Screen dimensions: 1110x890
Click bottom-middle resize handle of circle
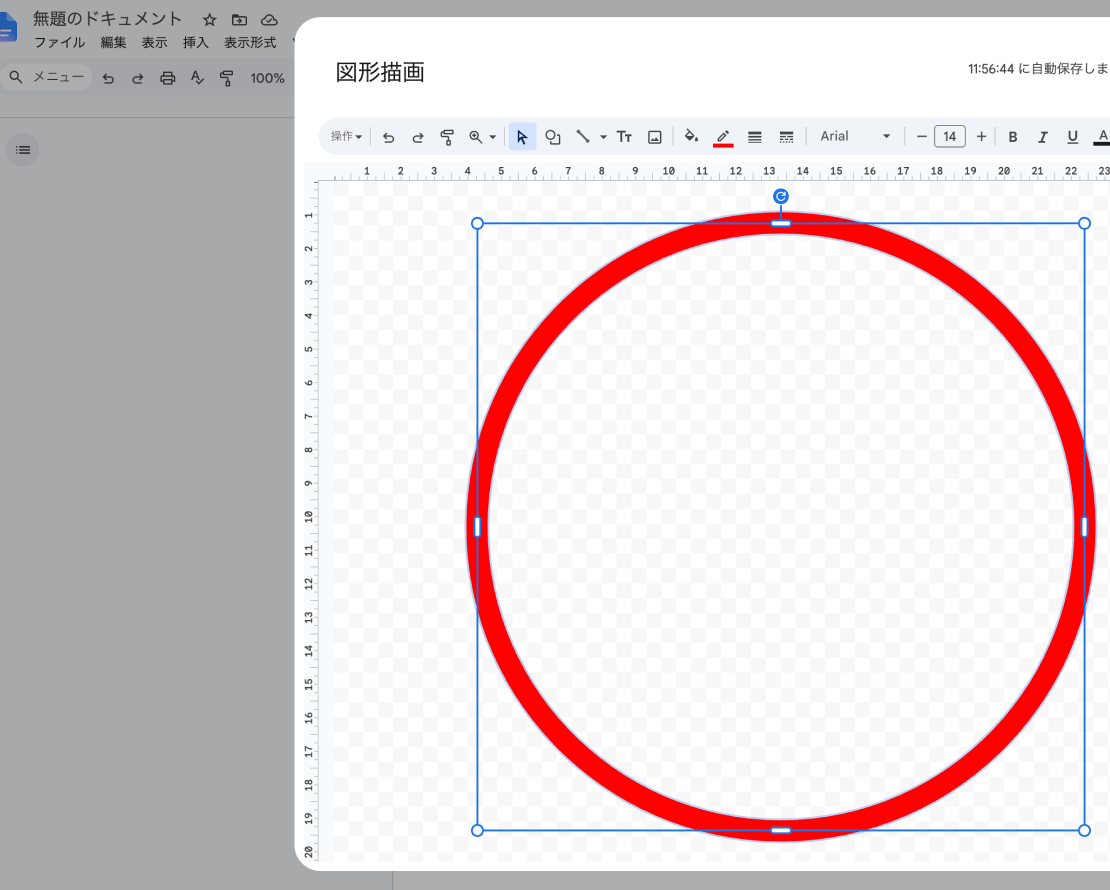click(x=781, y=830)
